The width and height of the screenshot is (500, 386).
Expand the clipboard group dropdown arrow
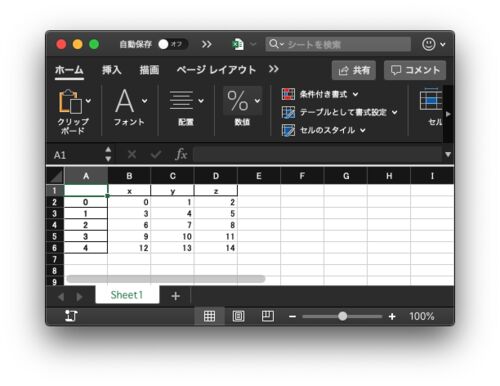[x=88, y=101]
